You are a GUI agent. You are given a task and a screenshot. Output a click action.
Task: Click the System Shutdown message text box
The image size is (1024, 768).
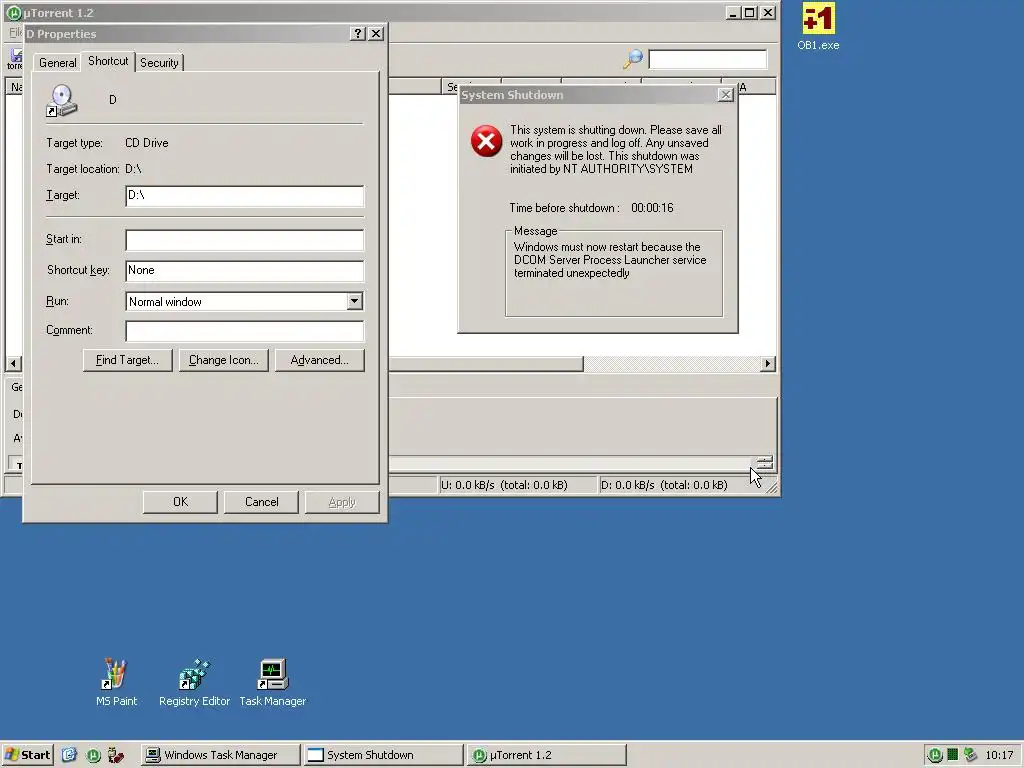pyautogui.click(x=614, y=273)
